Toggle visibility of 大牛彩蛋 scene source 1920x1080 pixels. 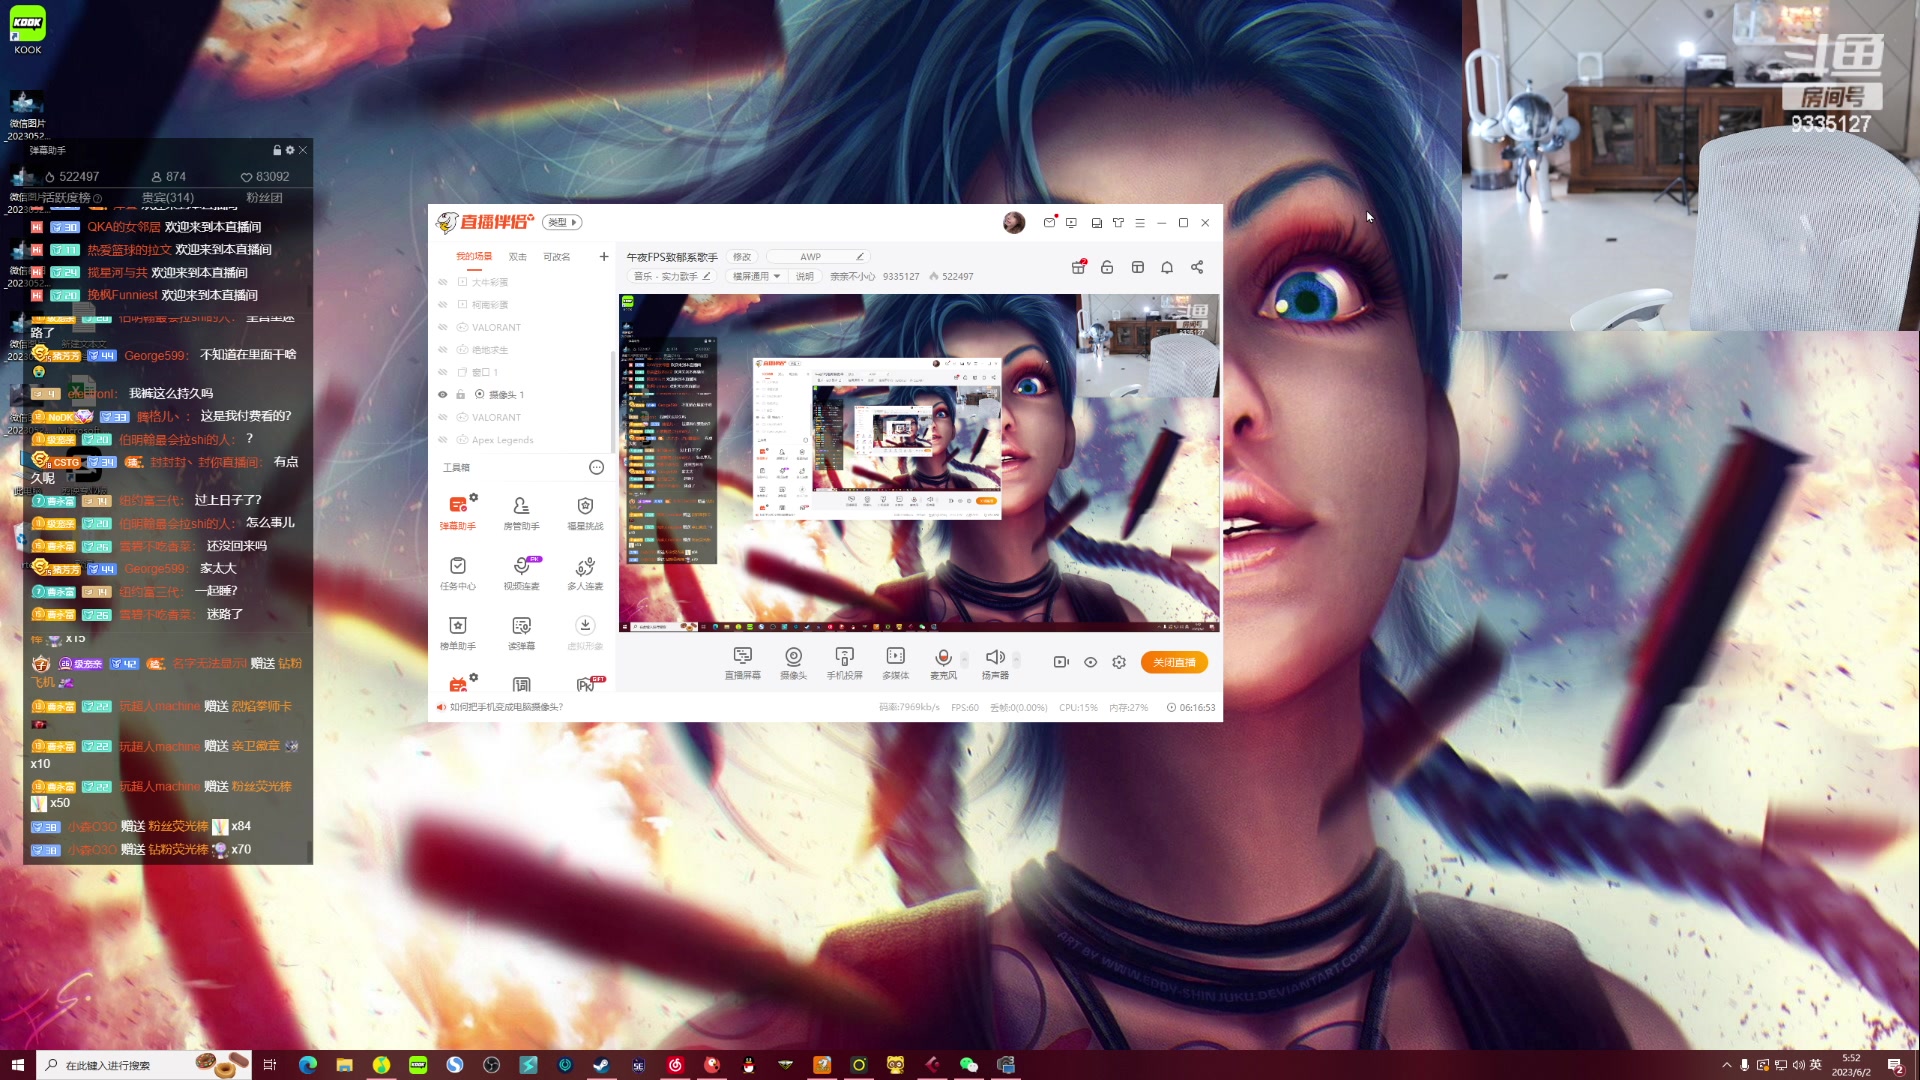pyautogui.click(x=442, y=282)
